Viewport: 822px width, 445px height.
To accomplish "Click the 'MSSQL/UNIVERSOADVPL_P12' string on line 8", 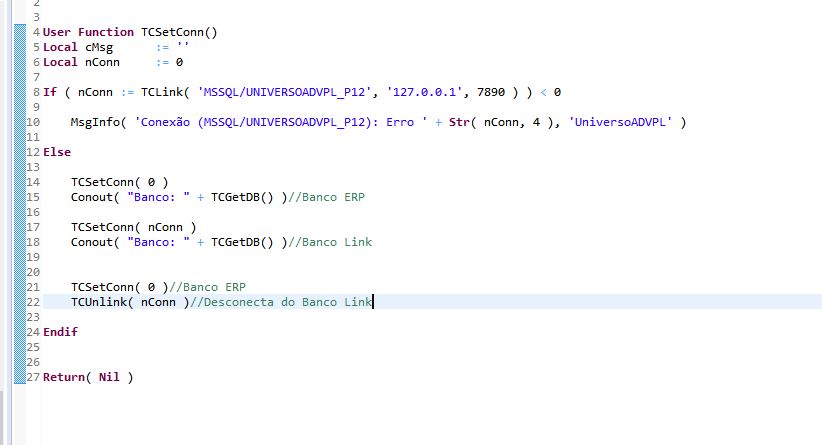I will 284,92.
